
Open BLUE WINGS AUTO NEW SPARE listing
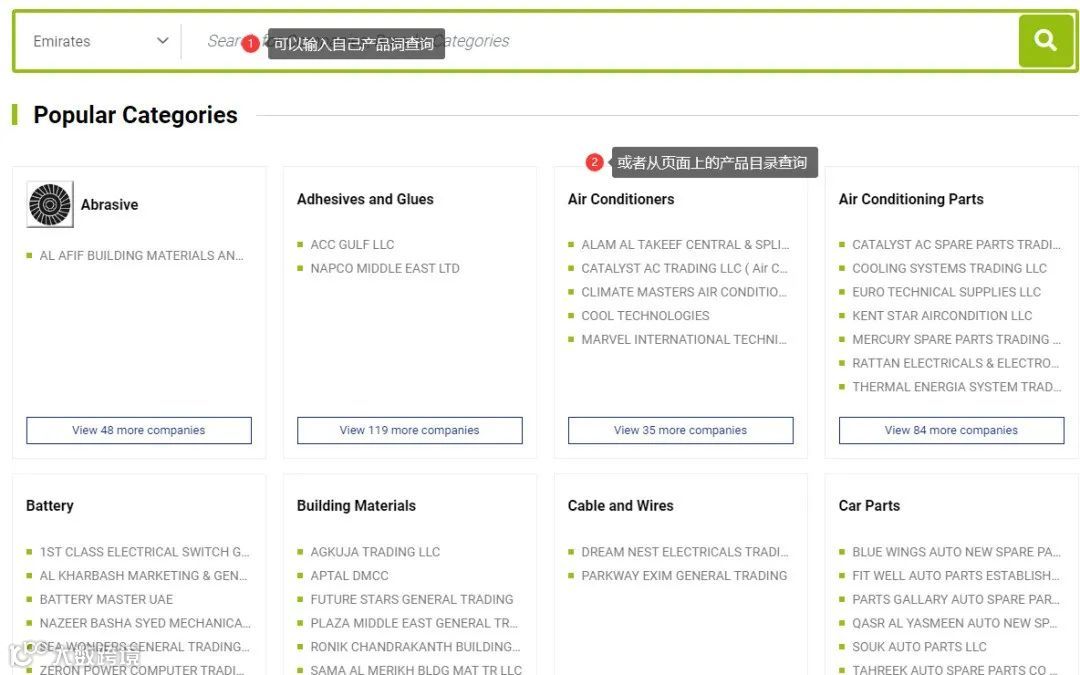956,552
